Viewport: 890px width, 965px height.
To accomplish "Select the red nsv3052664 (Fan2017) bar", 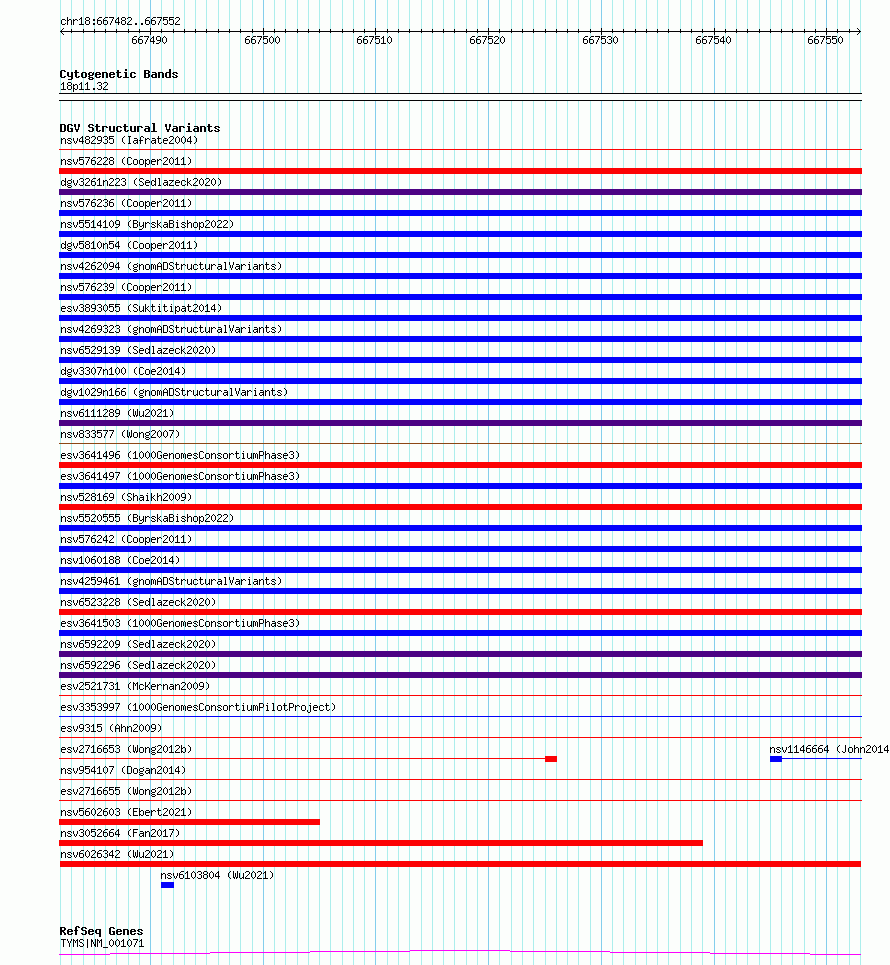I will (381, 843).
